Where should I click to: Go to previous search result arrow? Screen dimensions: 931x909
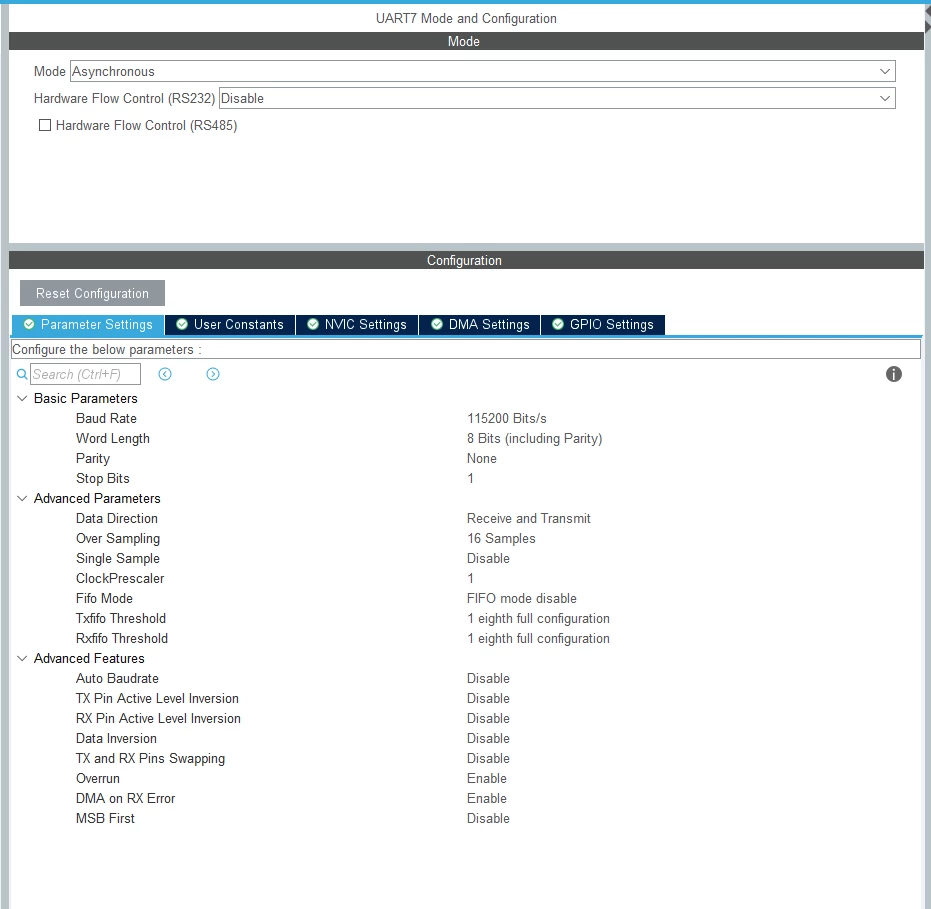click(x=165, y=374)
